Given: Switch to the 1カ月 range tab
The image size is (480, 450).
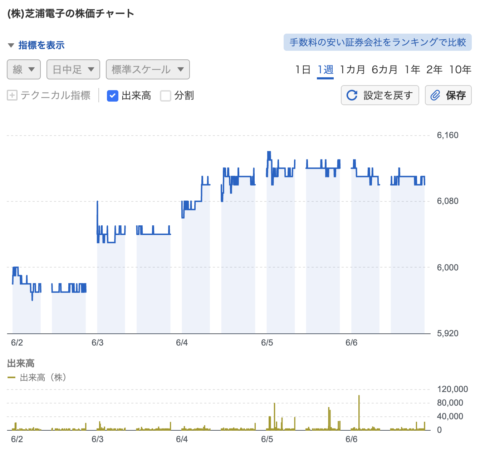Looking at the screenshot, I should [352, 69].
